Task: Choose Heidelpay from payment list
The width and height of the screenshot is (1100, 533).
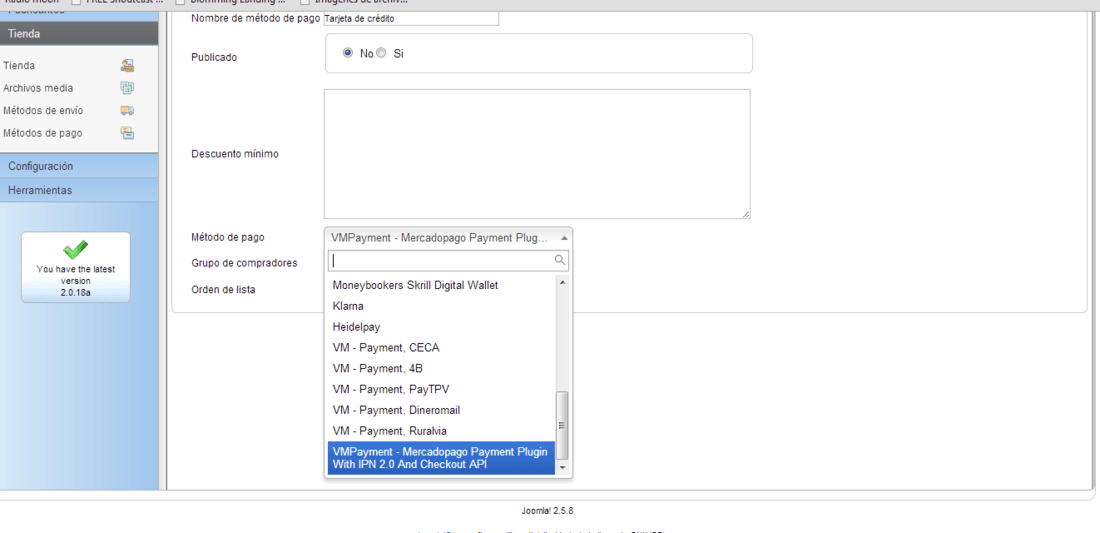Action: click(441, 327)
